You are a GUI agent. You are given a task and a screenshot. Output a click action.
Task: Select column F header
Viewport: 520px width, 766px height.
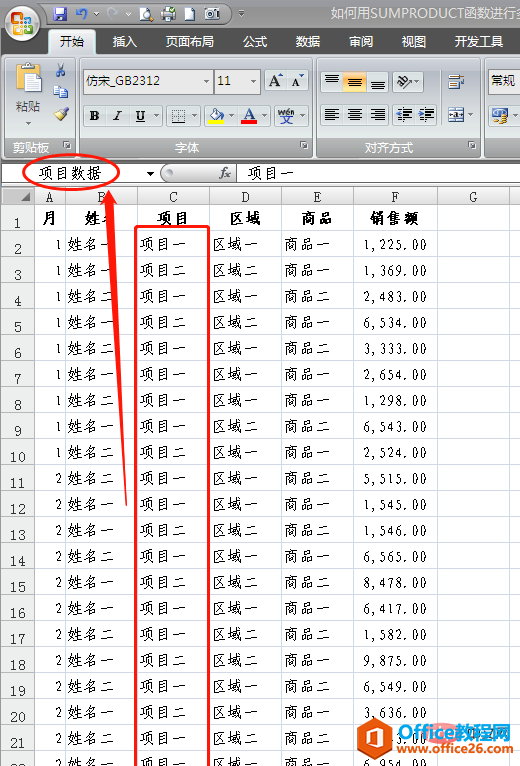click(395, 196)
